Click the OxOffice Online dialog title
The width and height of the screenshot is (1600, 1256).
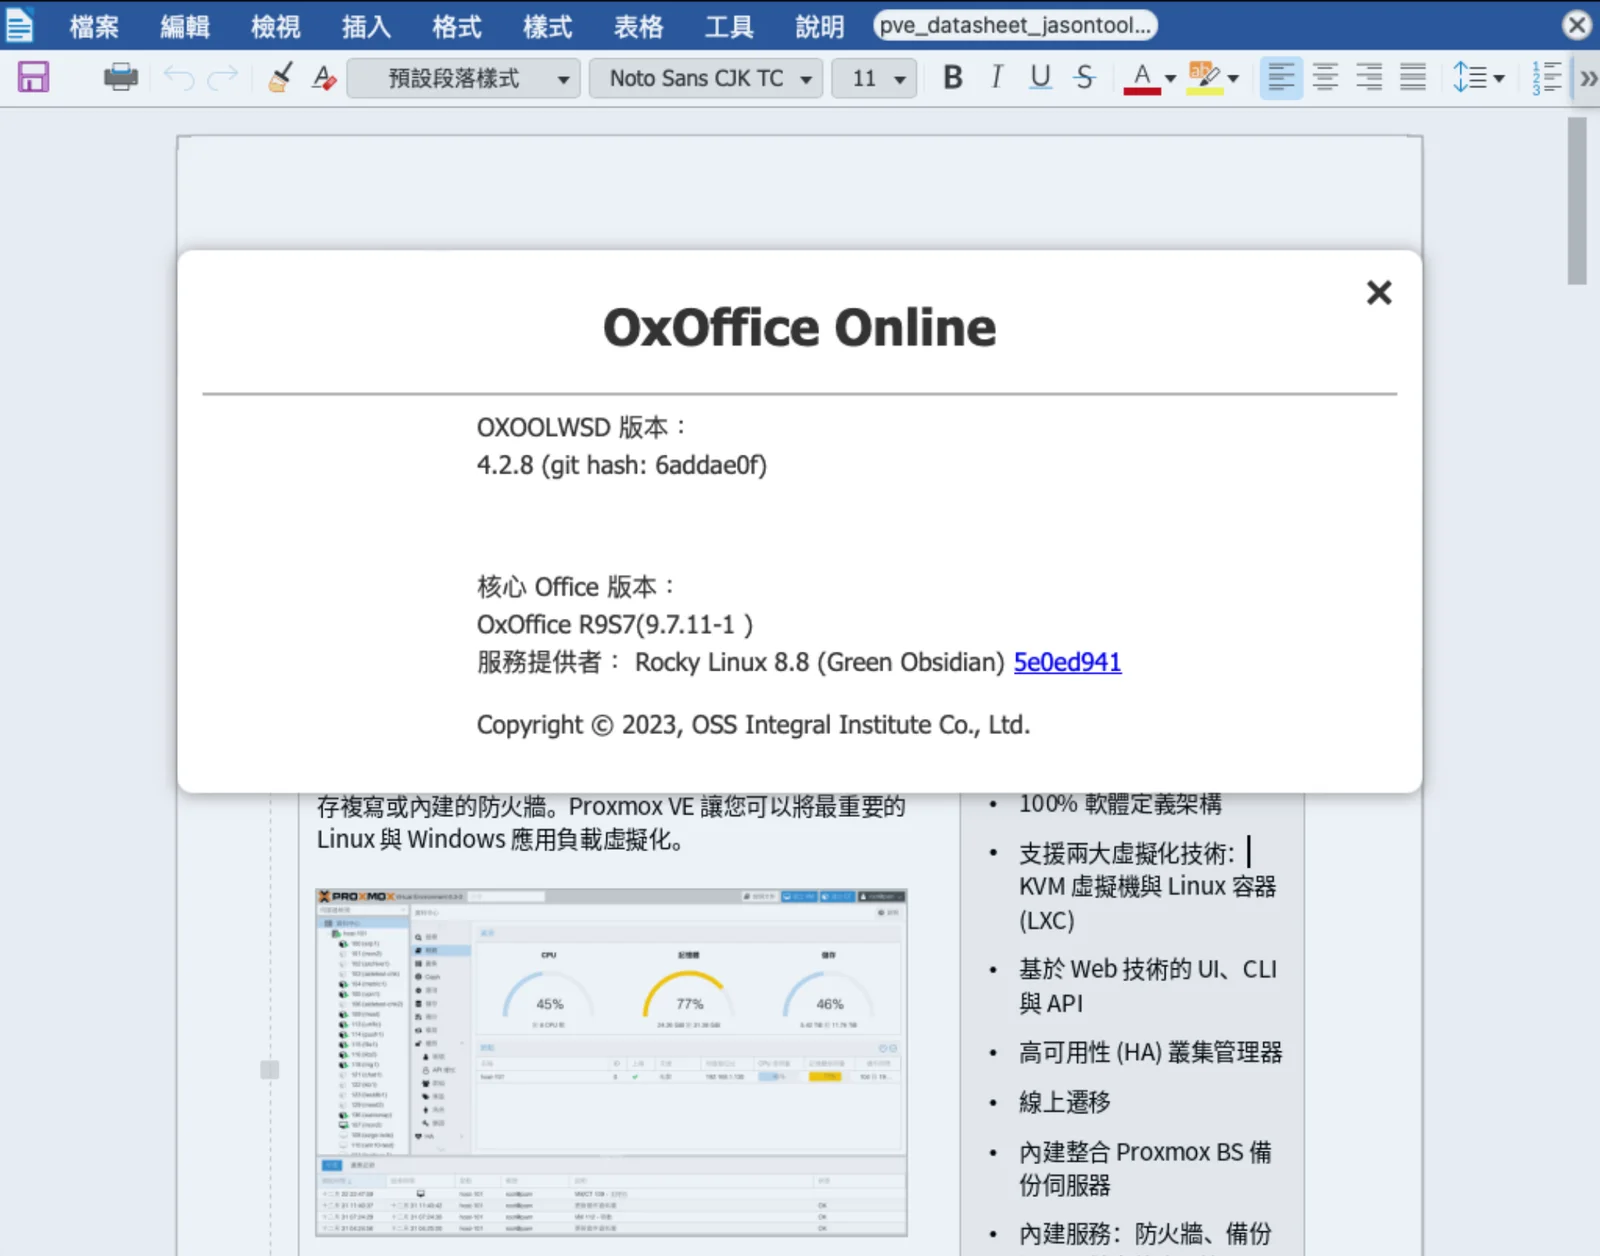(799, 327)
